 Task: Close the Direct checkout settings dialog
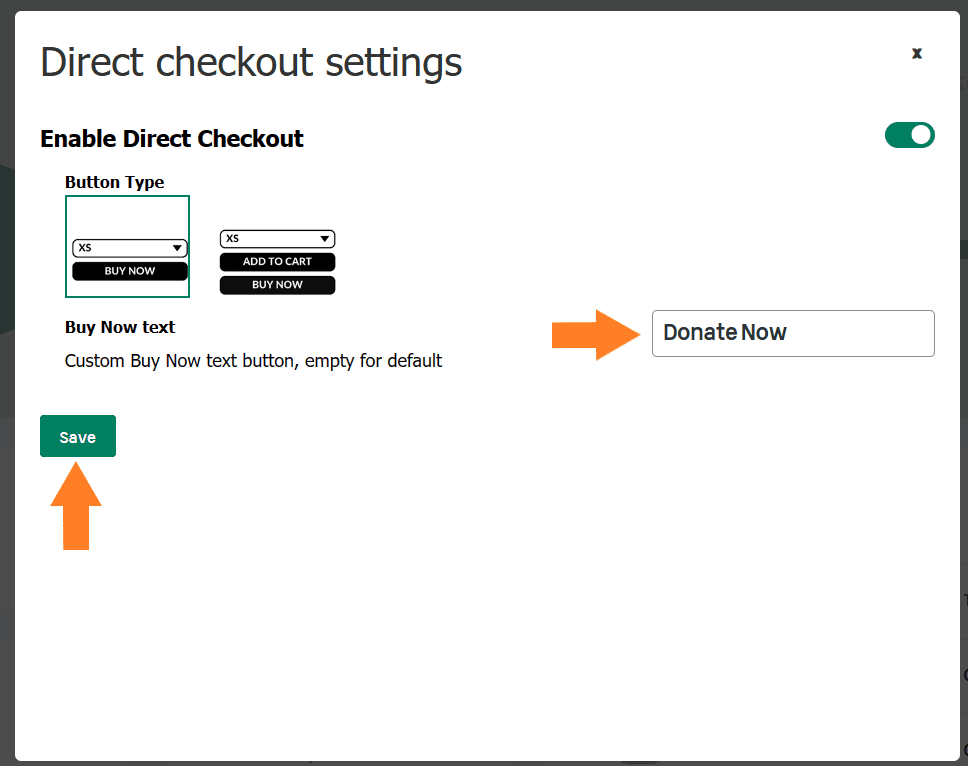(917, 54)
